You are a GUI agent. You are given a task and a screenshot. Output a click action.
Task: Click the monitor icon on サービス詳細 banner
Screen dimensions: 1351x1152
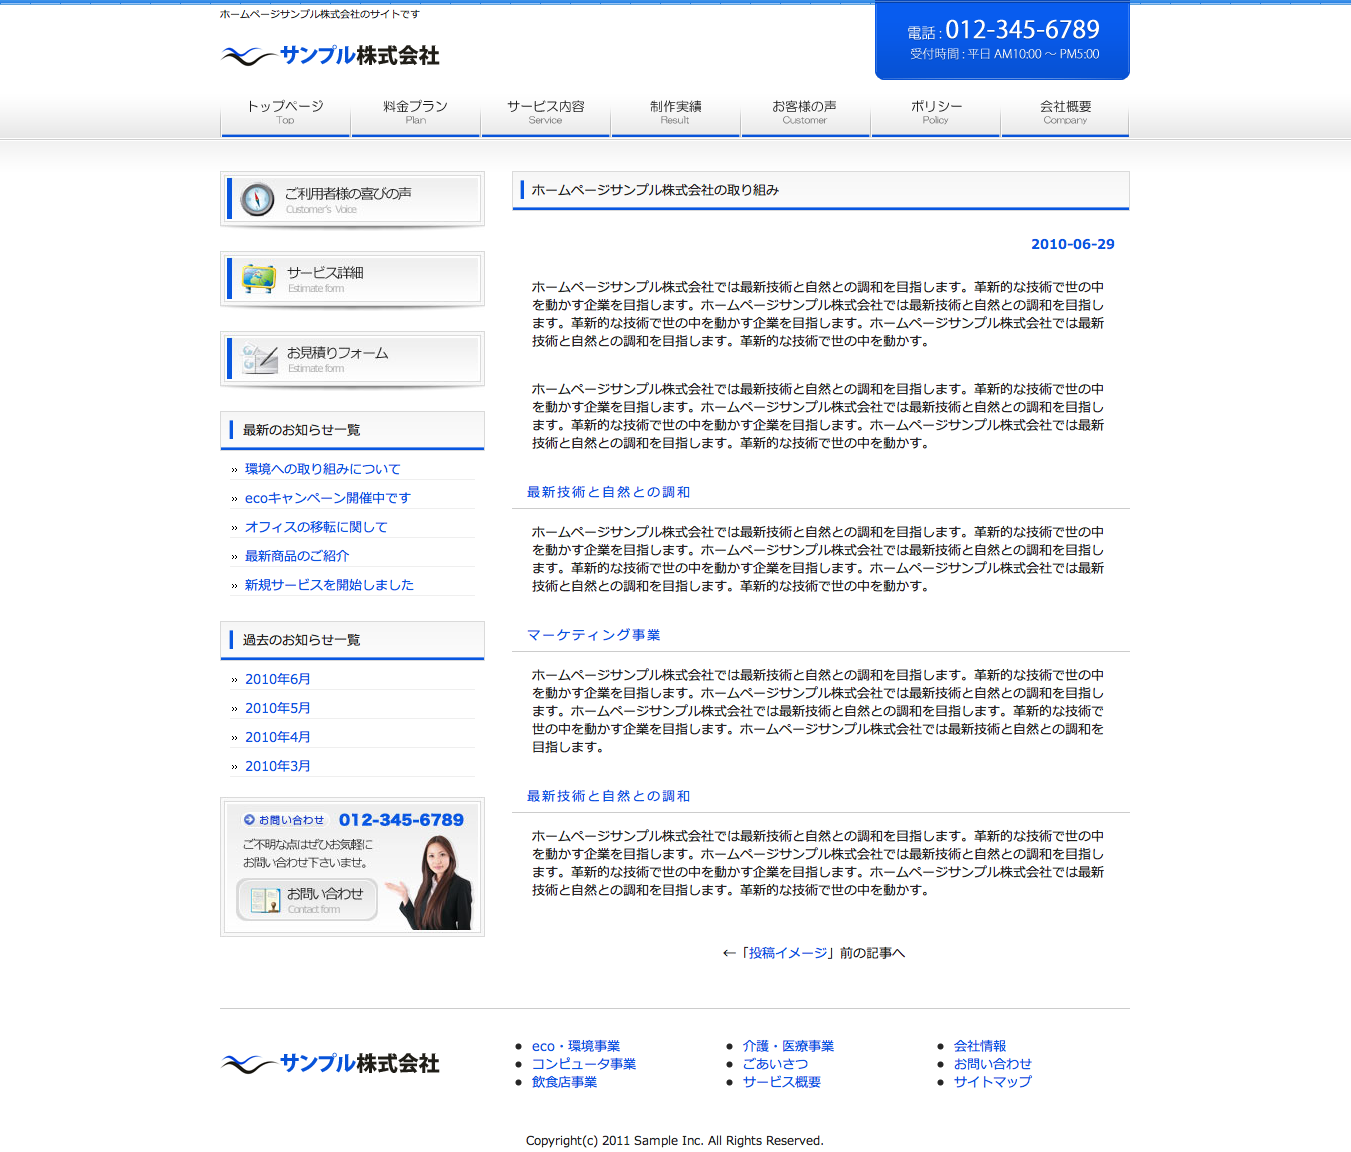259,278
